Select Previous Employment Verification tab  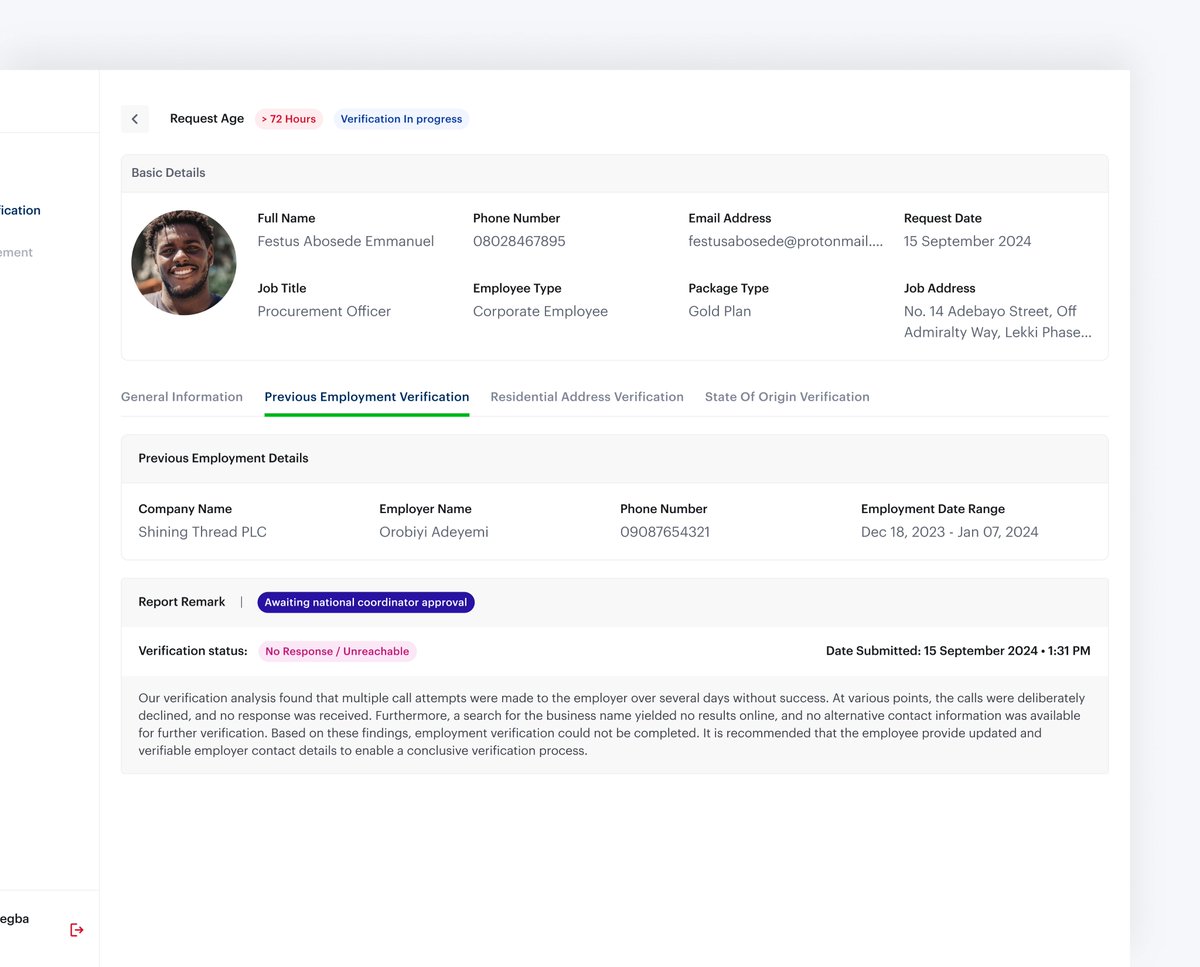[x=367, y=397]
